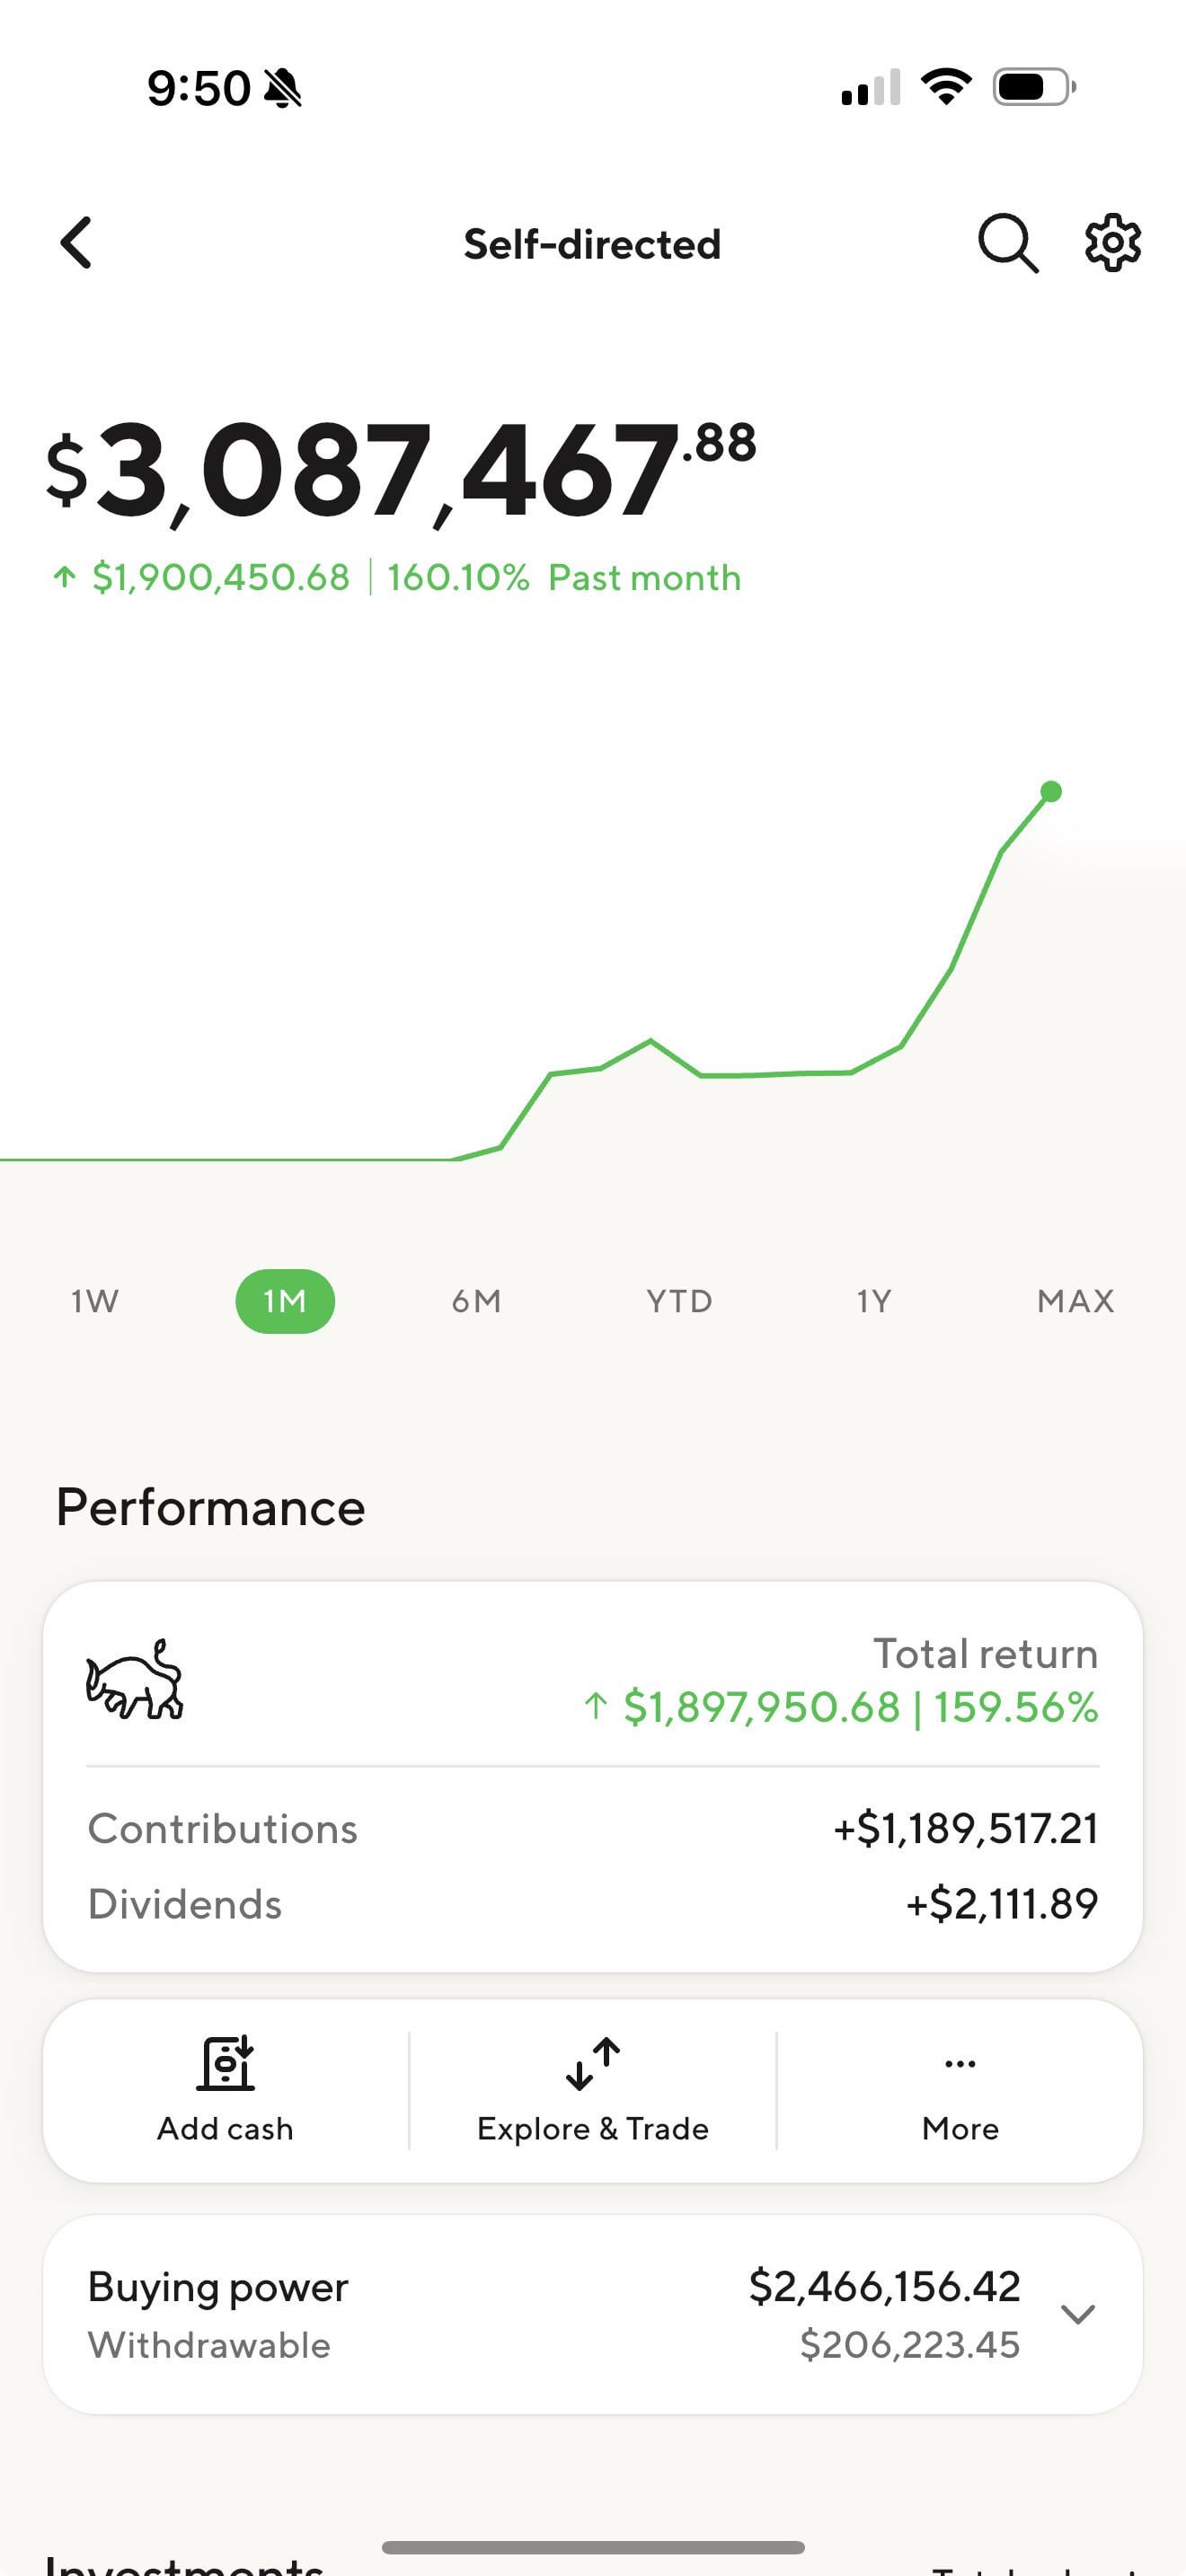This screenshot has width=1186, height=2576.
Task: Tap the Dividends row
Action: click(593, 1904)
